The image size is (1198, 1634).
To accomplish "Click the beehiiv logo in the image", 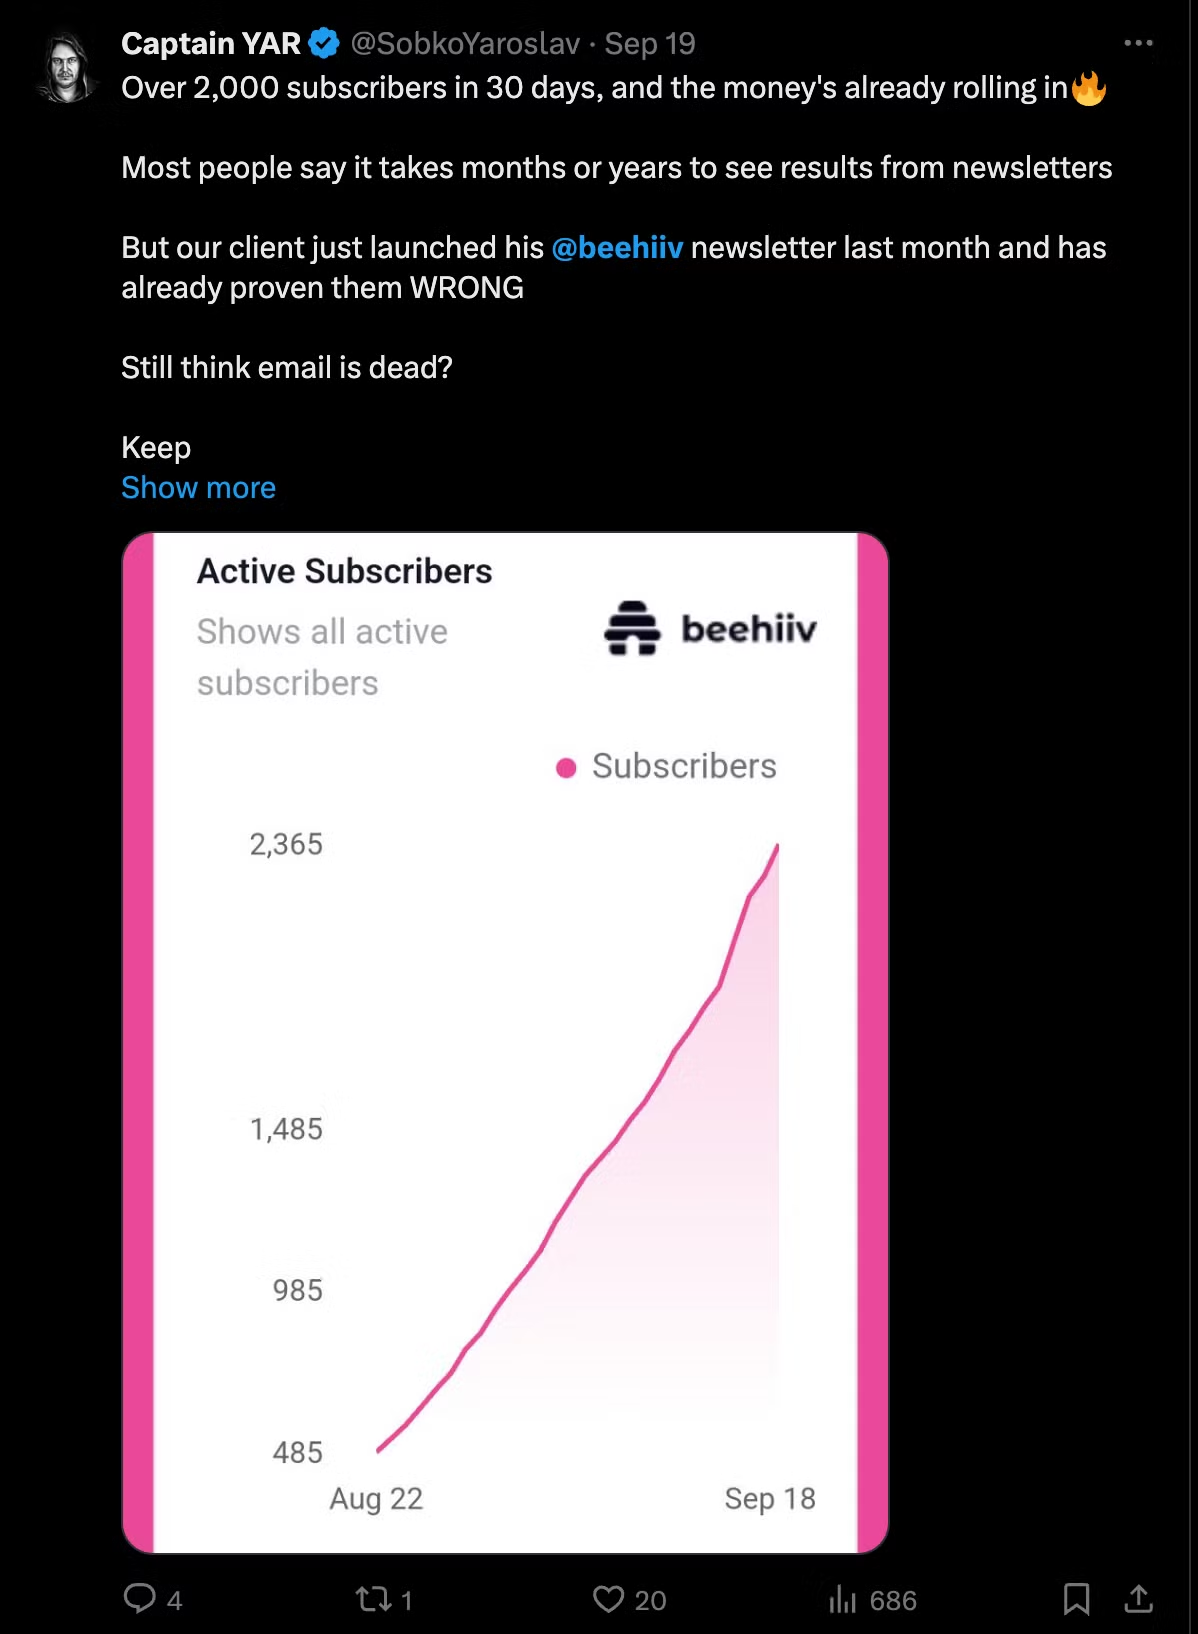I will (710, 629).
